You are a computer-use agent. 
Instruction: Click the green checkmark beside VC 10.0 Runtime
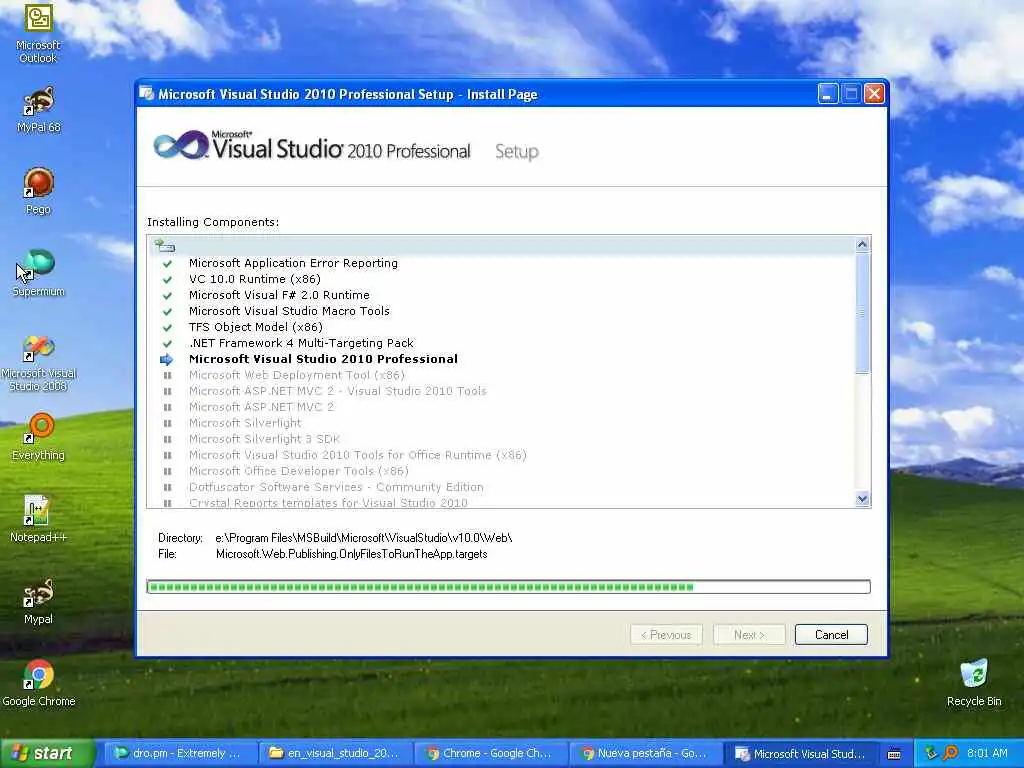(x=167, y=280)
